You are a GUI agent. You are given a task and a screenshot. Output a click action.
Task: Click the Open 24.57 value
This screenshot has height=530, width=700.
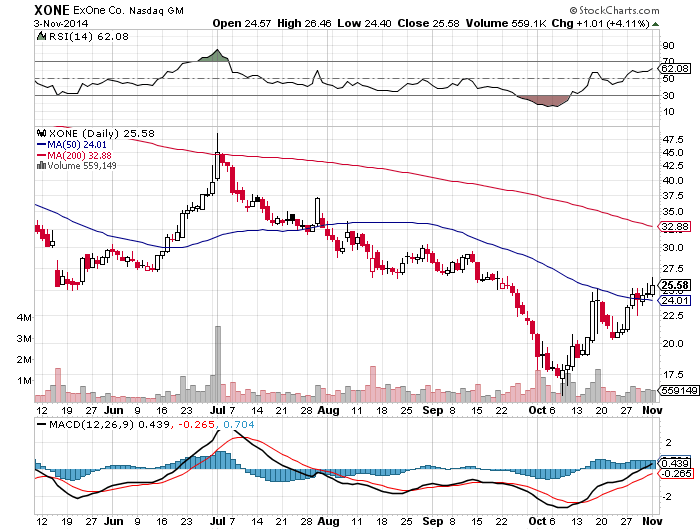click(242, 23)
